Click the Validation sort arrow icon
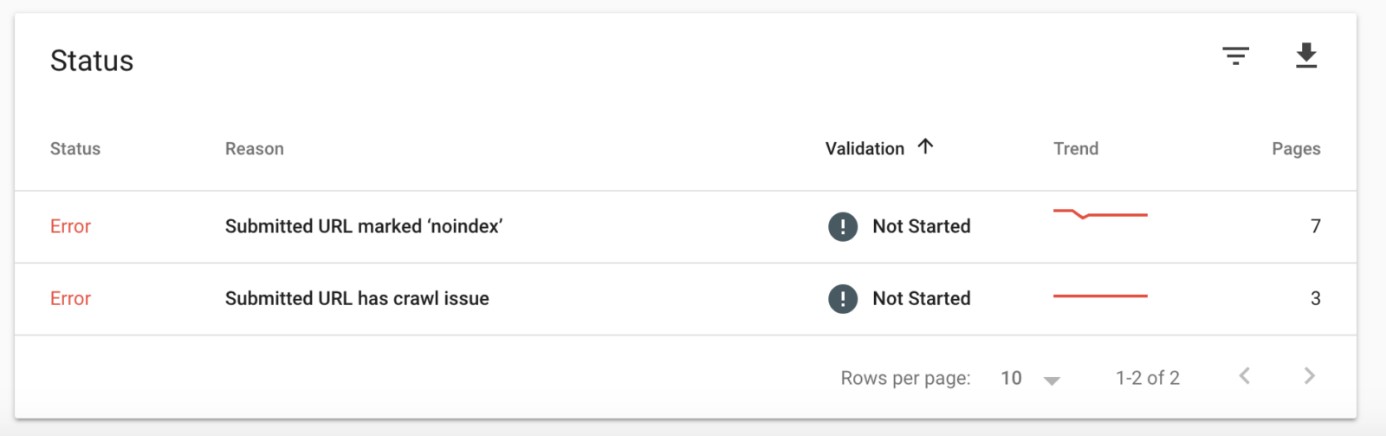The width and height of the screenshot is (1386, 436). coord(926,148)
